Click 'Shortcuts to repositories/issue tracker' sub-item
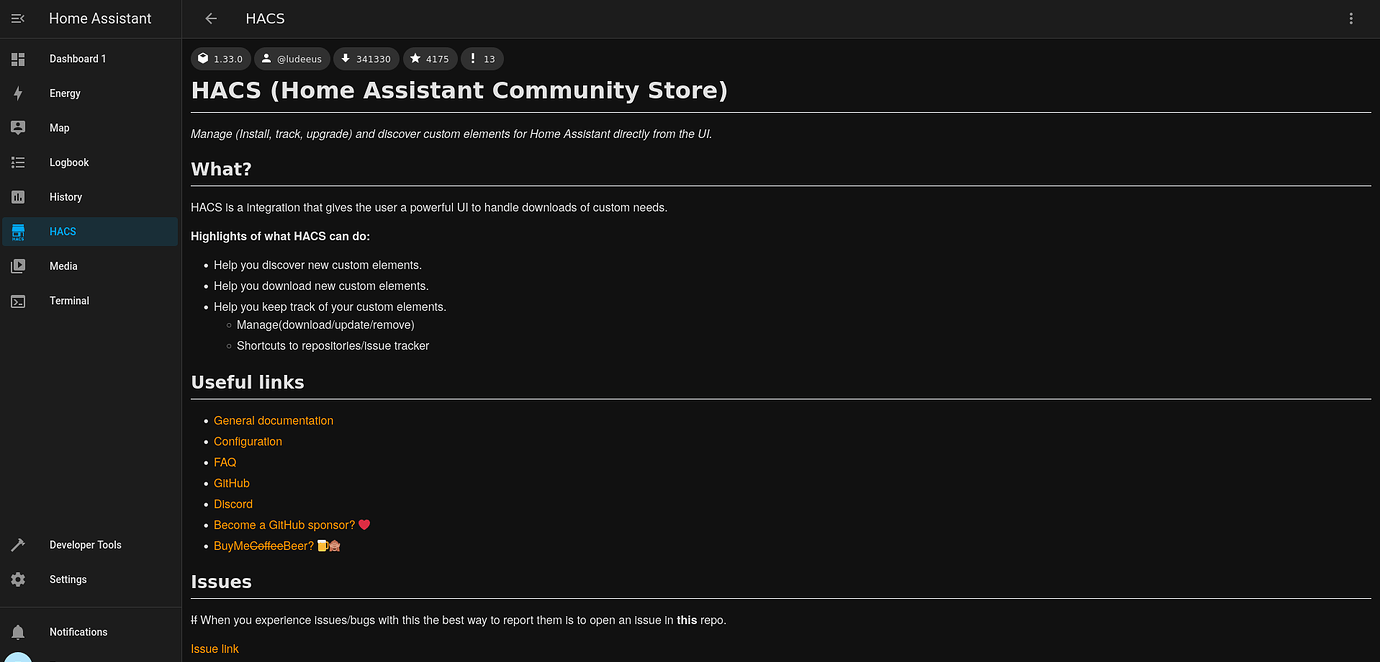1380x662 pixels. tap(333, 346)
